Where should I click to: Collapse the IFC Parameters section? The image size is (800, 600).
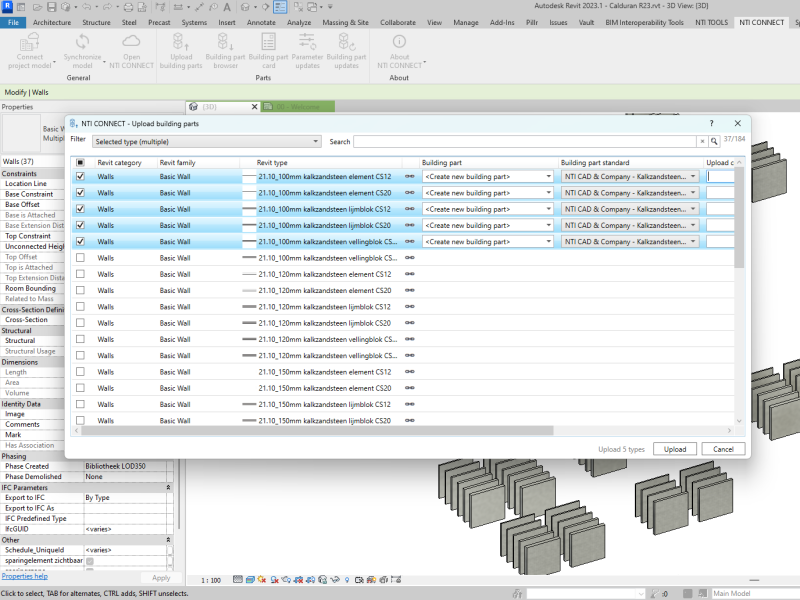click(x=168, y=488)
